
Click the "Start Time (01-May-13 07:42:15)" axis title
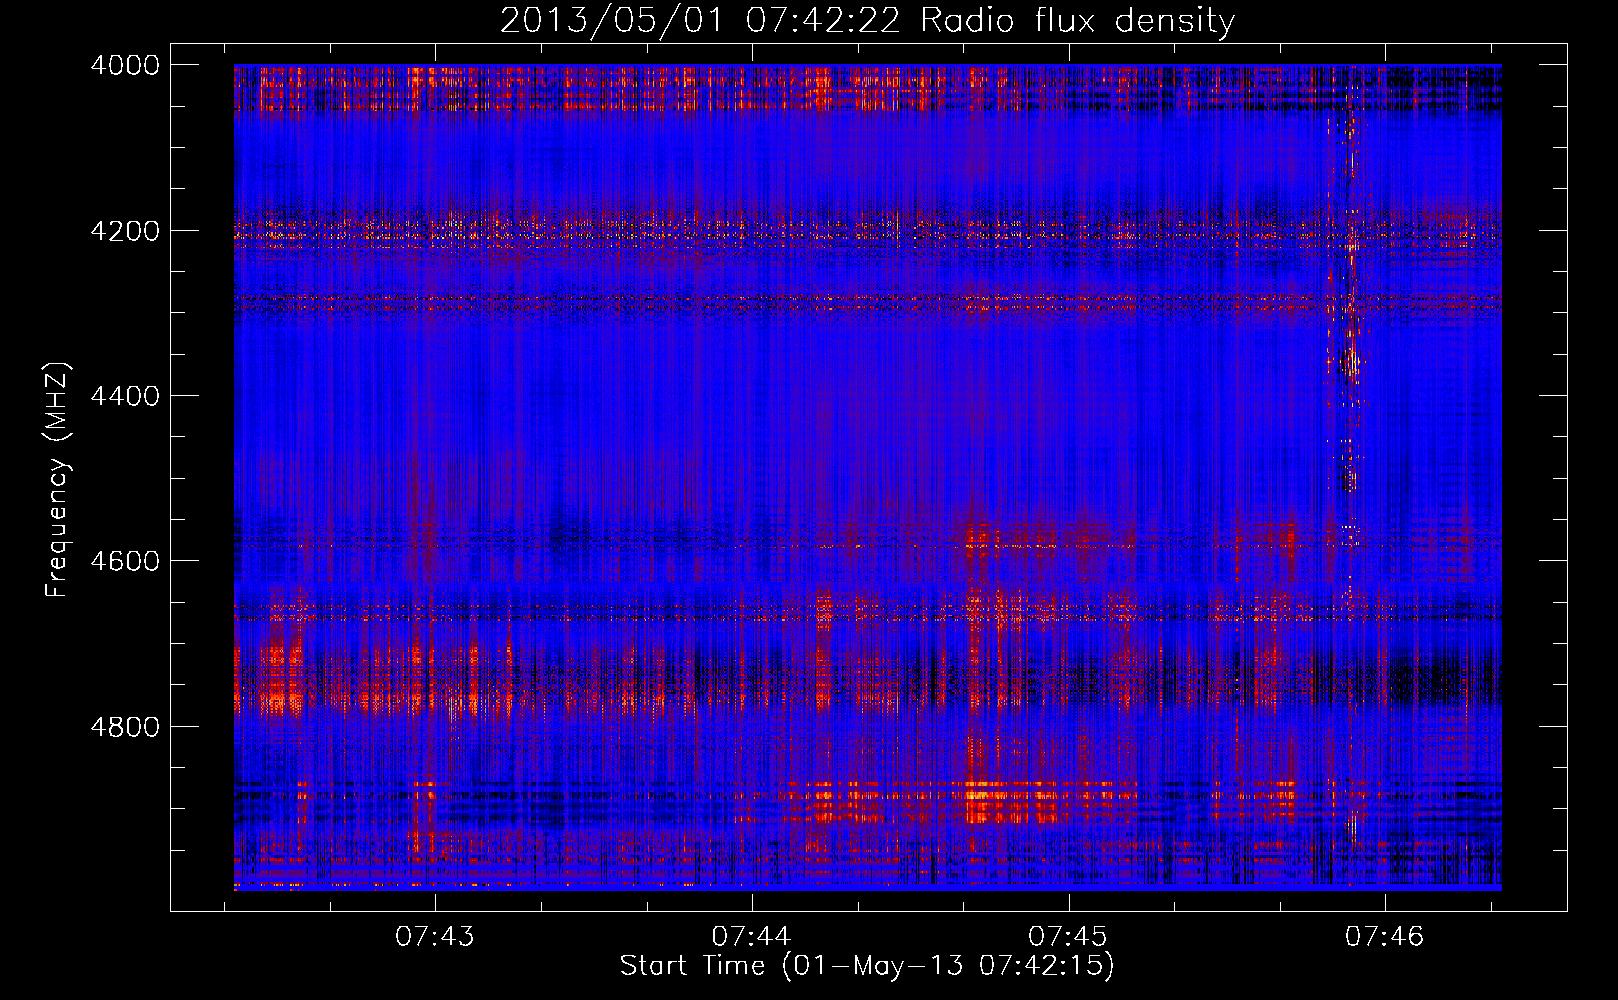point(867,966)
